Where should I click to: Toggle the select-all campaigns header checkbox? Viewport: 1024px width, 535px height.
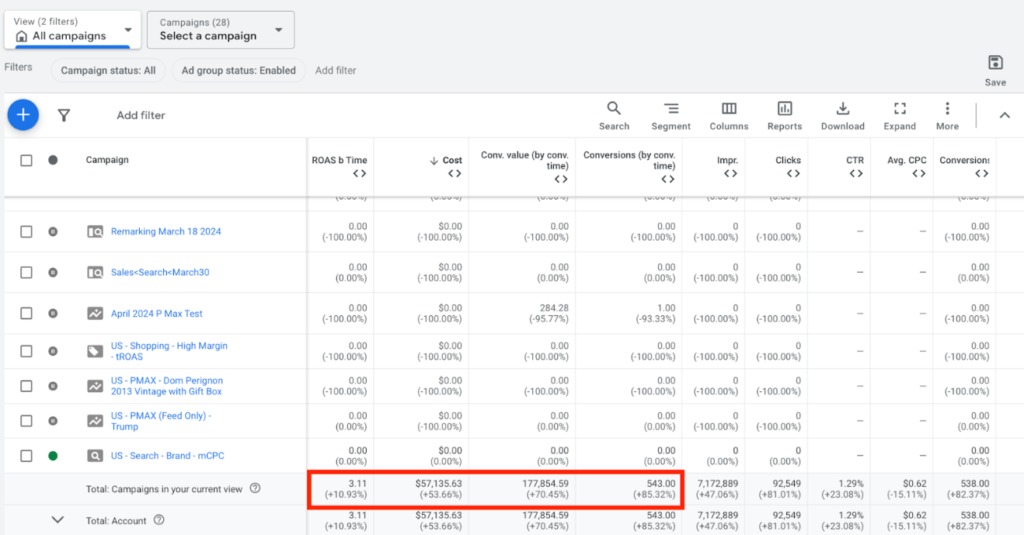(27, 160)
